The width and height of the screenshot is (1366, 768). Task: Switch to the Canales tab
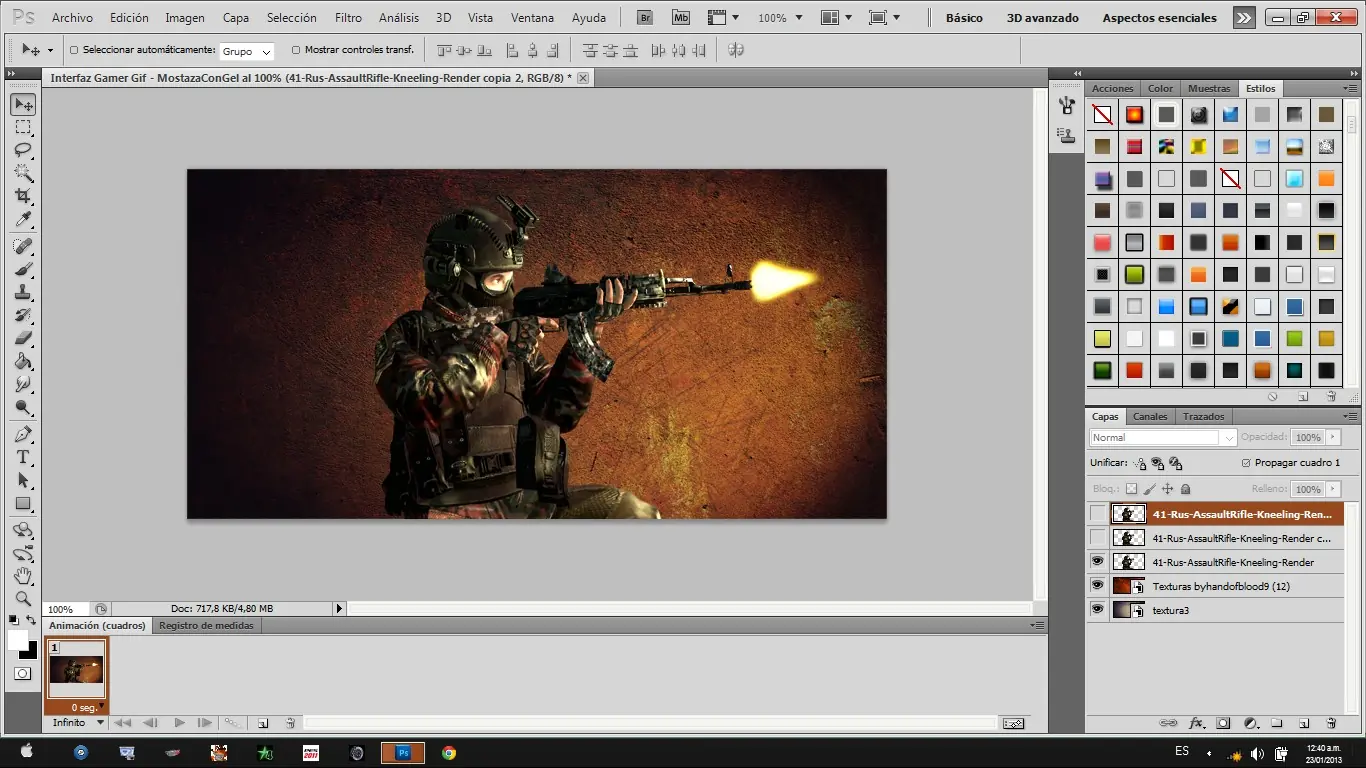click(x=1149, y=417)
